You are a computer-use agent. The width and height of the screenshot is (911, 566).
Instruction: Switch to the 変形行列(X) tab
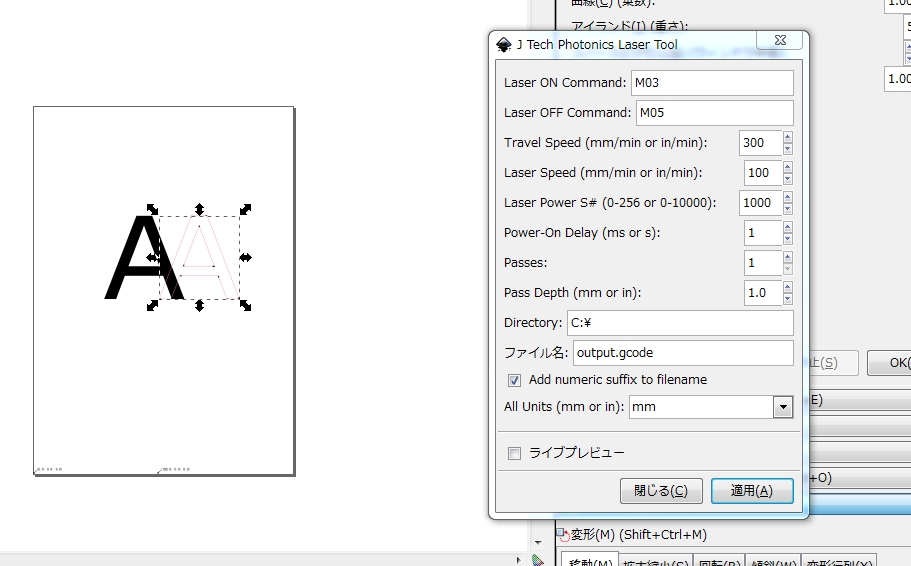point(839,561)
